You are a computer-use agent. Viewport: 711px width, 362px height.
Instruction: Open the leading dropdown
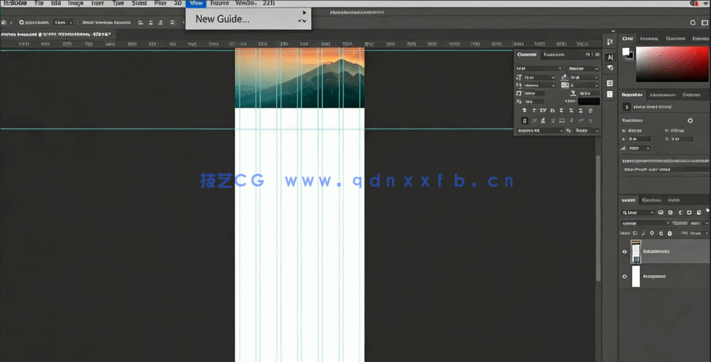tap(584, 78)
